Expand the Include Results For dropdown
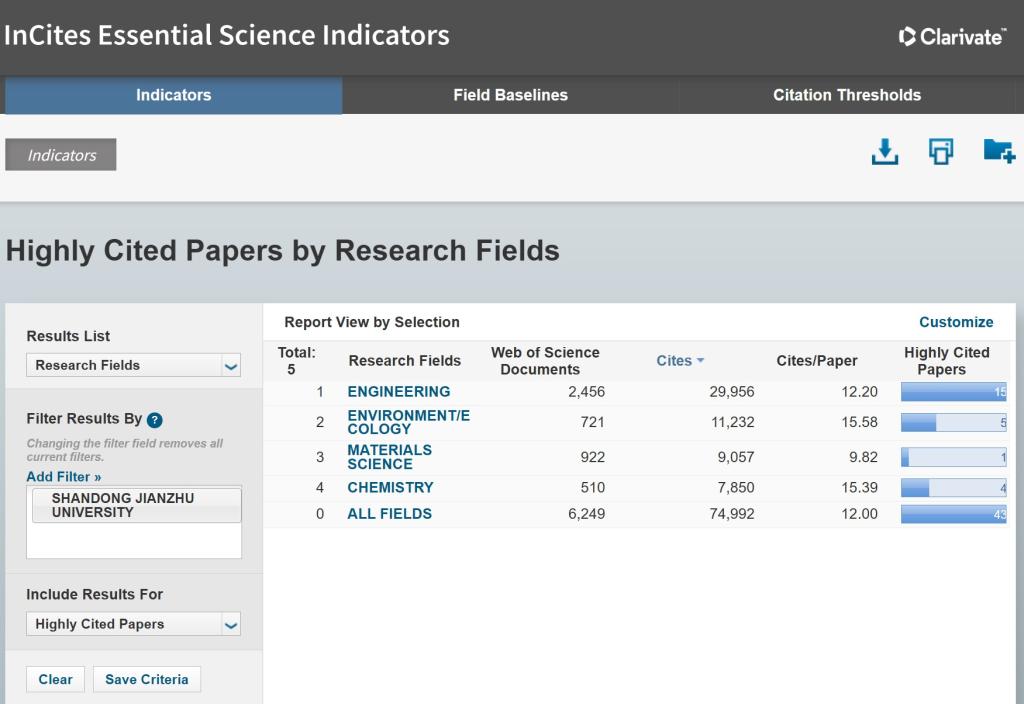 pos(133,624)
